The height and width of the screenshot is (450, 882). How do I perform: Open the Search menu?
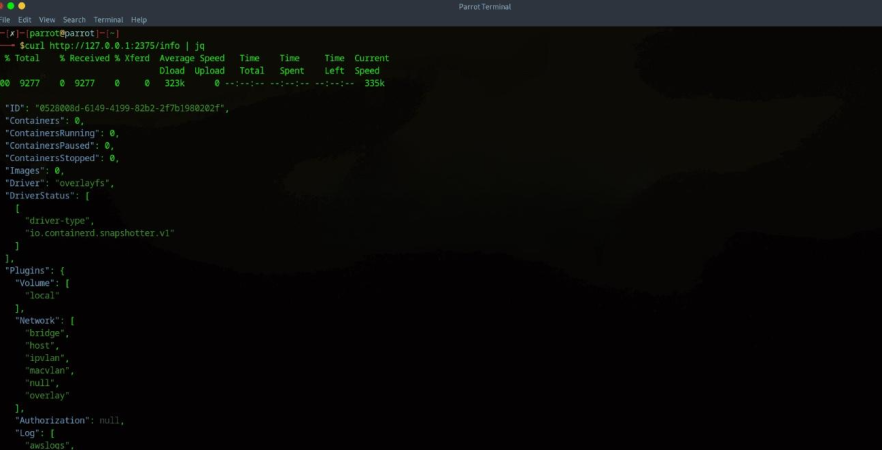(x=74, y=19)
